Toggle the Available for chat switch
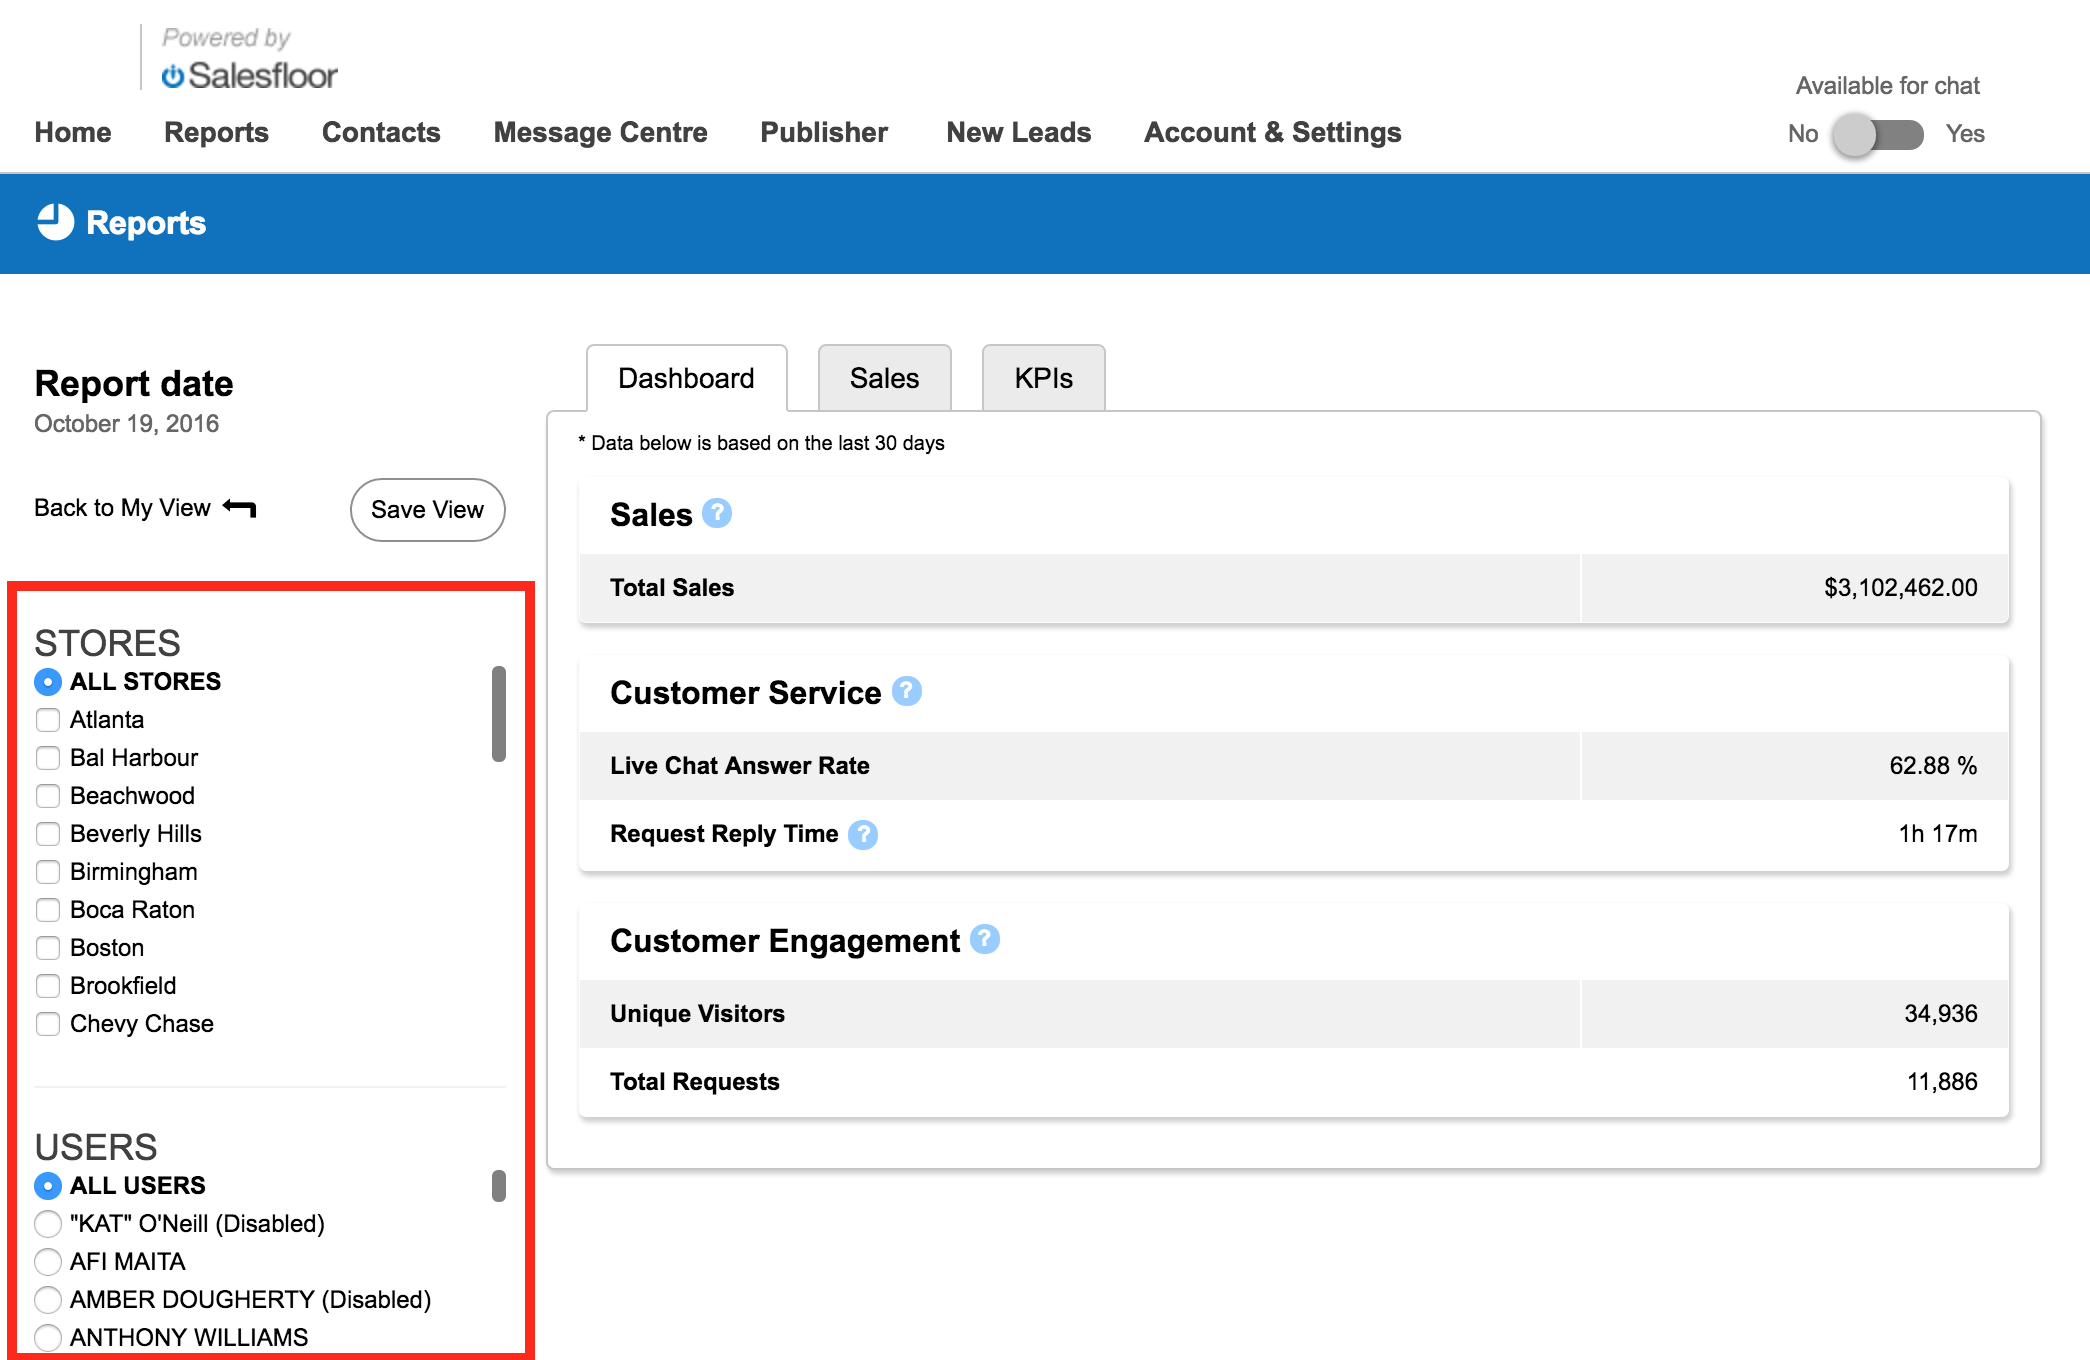The height and width of the screenshot is (1360, 2090). [1877, 134]
